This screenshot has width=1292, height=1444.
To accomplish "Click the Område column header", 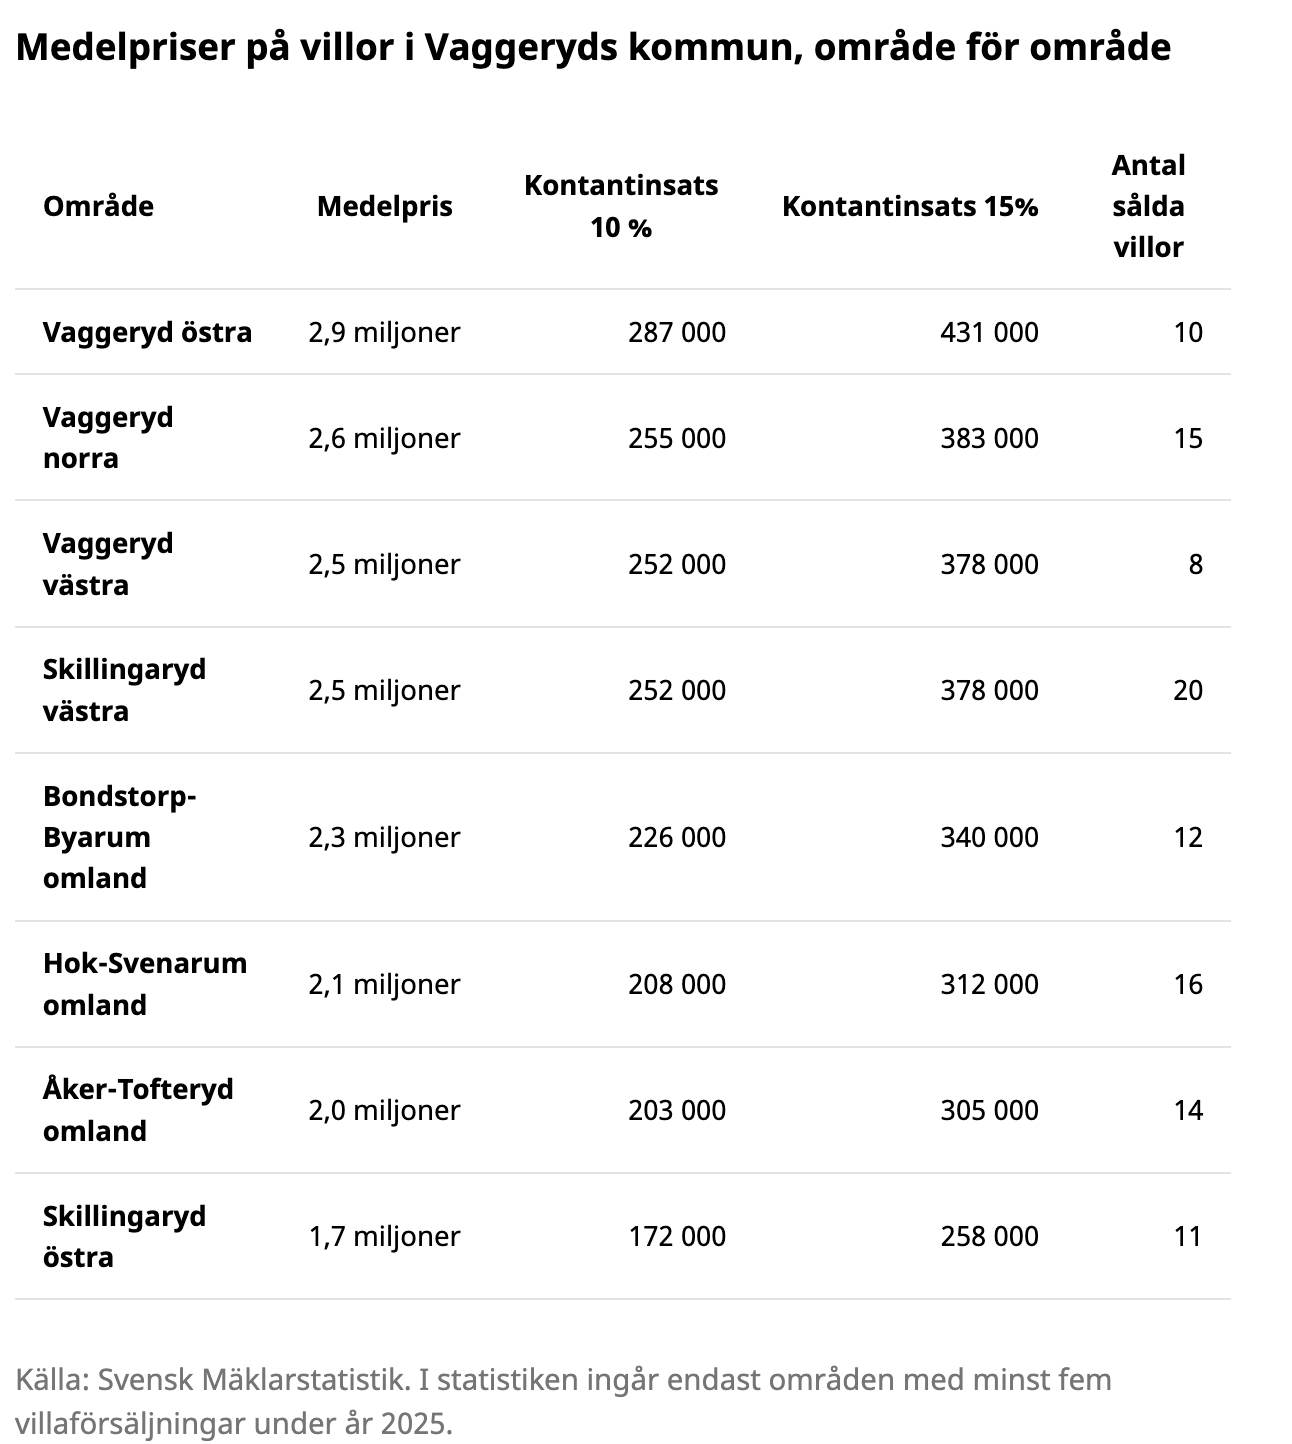I will tap(98, 207).
